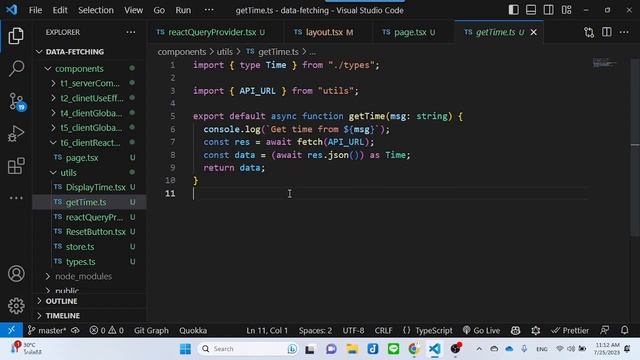Screen dimensions: 640x360
Task: Open store.ts in the explorer
Action: 80,247
